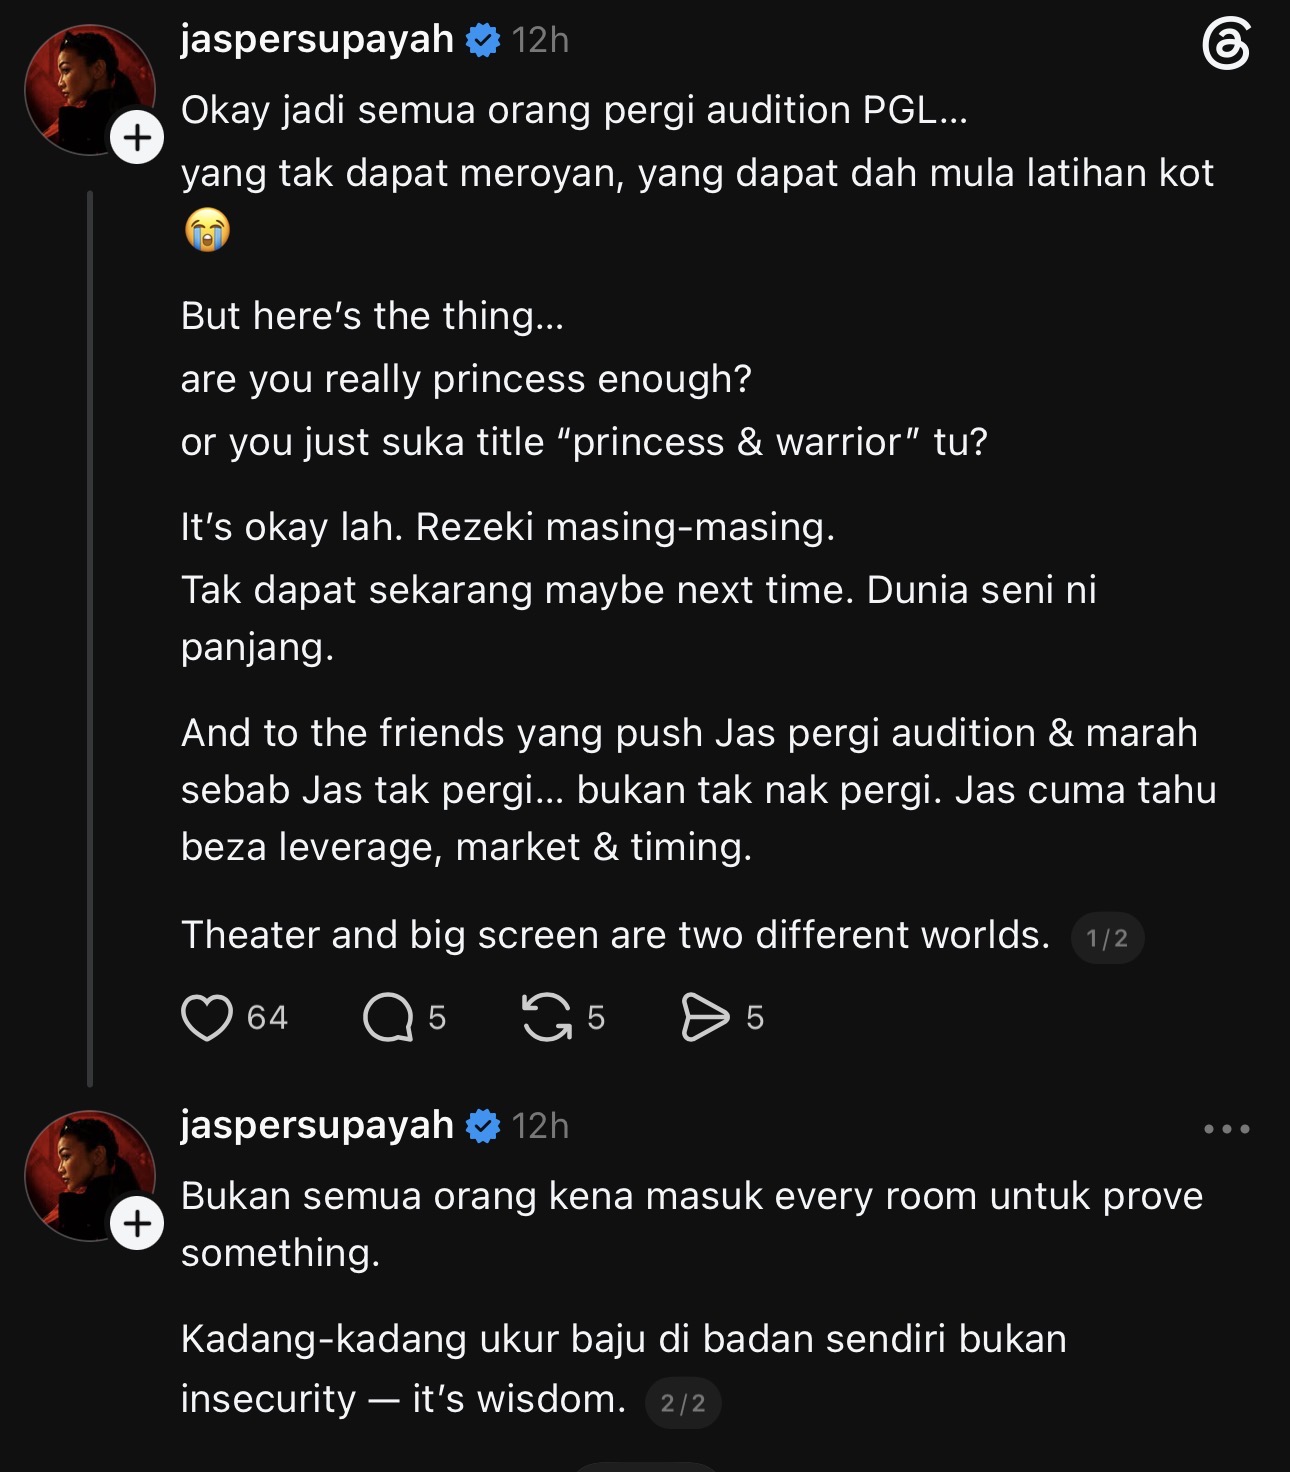Open the Threads logo icon
The image size is (1290, 1472).
pyautogui.click(x=1226, y=46)
